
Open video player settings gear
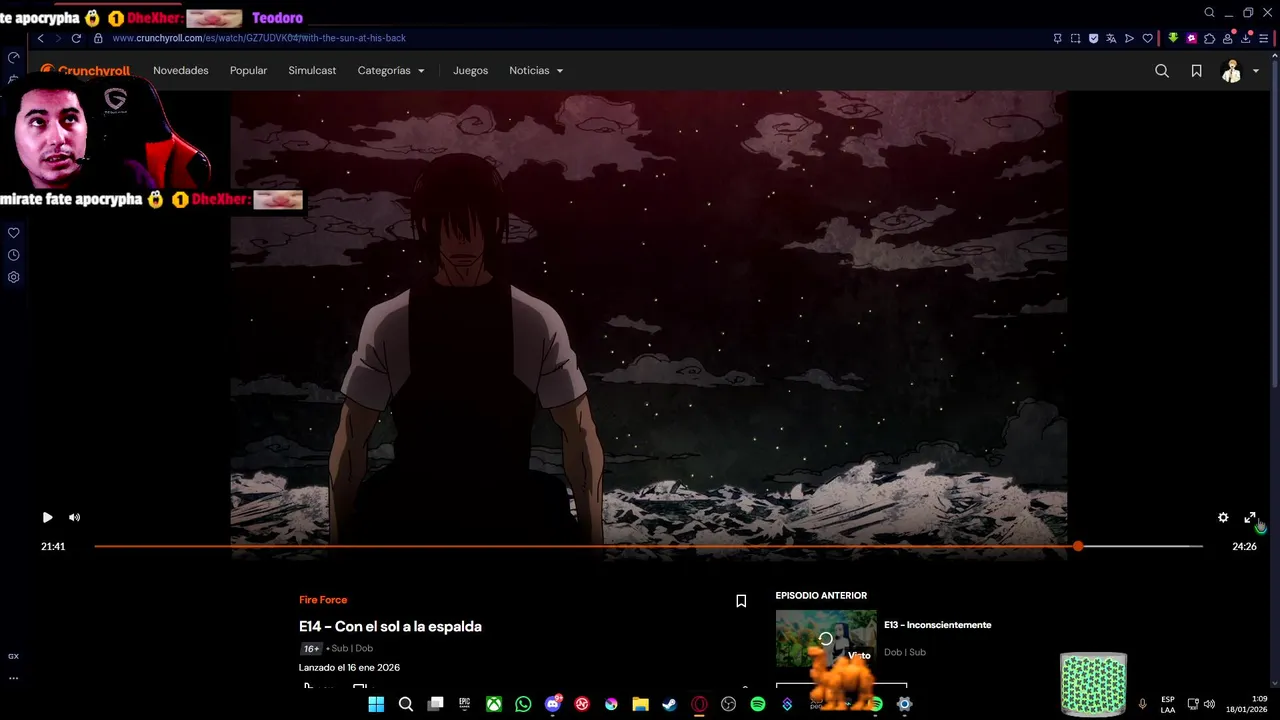click(x=1223, y=517)
